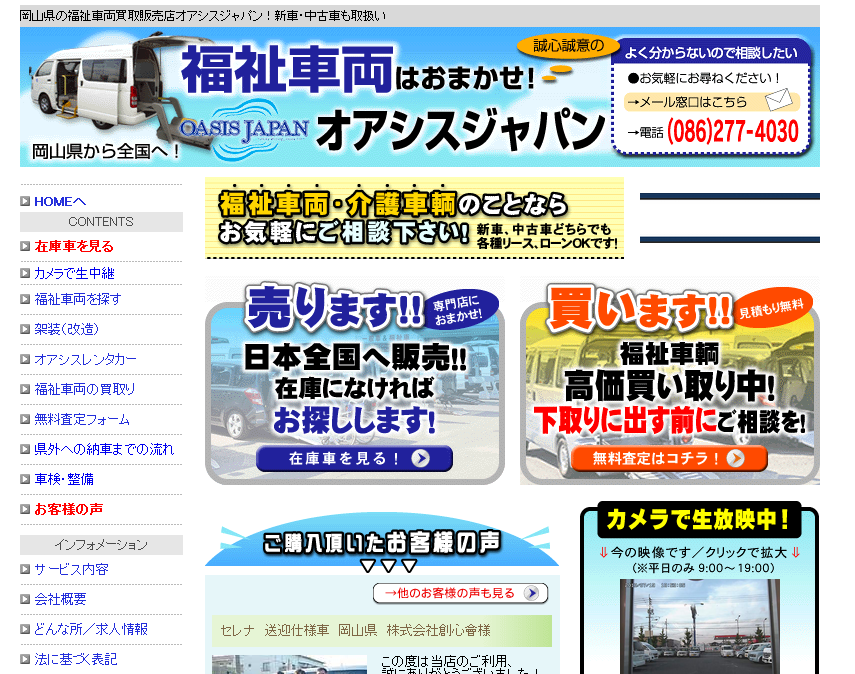Click bullet icon beside 在庫車を見る
Image resolution: width=855 pixels, height=674 pixels.
(x=25, y=246)
